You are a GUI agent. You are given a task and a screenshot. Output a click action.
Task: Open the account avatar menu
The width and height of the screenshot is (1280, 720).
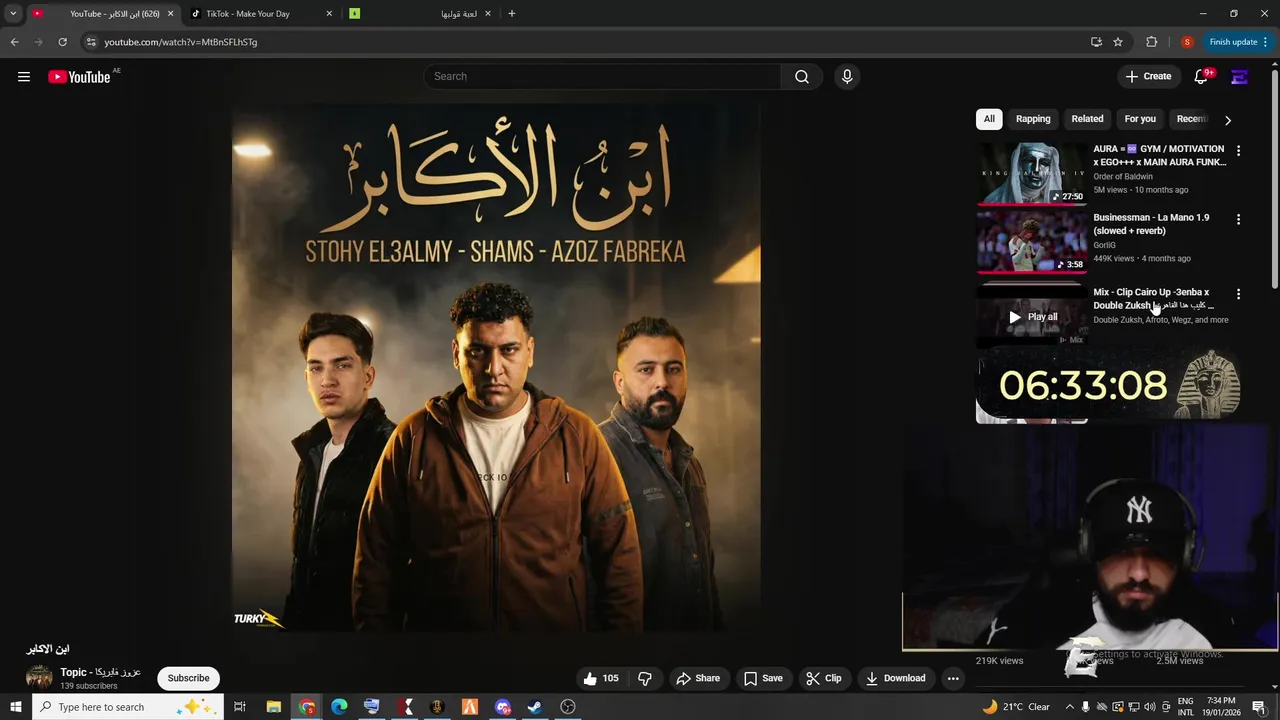(1239, 77)
